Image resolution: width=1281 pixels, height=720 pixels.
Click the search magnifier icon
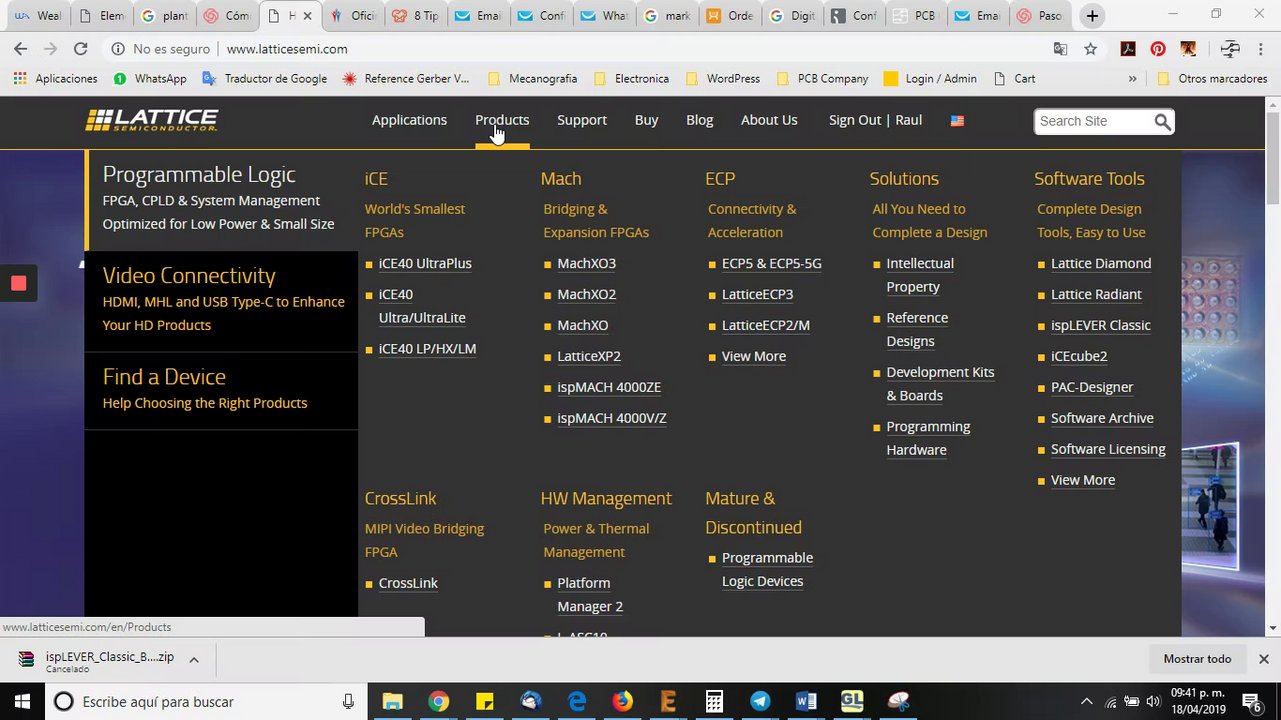click(1162, 121)
